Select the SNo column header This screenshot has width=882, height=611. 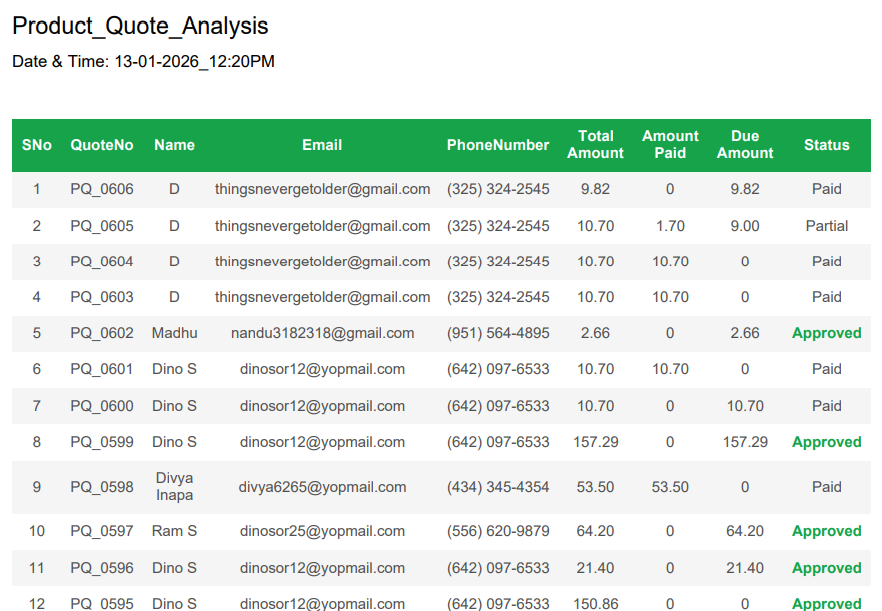point(37,145)
